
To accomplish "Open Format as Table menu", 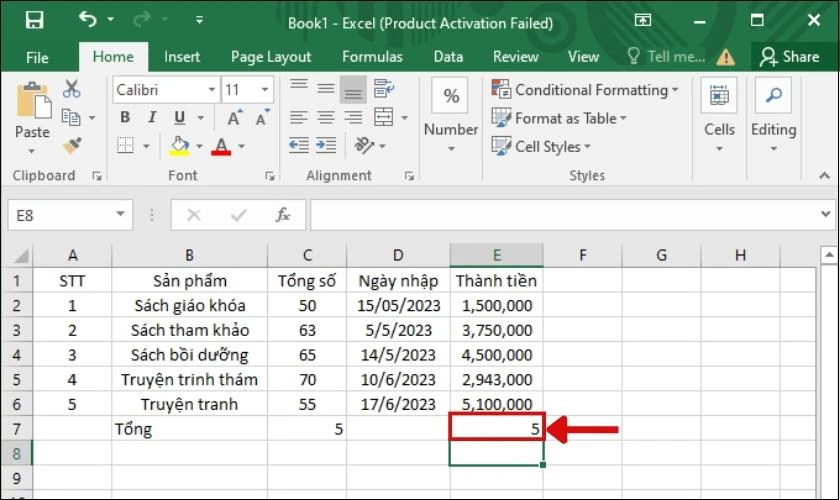I will (x=559, y=118).
